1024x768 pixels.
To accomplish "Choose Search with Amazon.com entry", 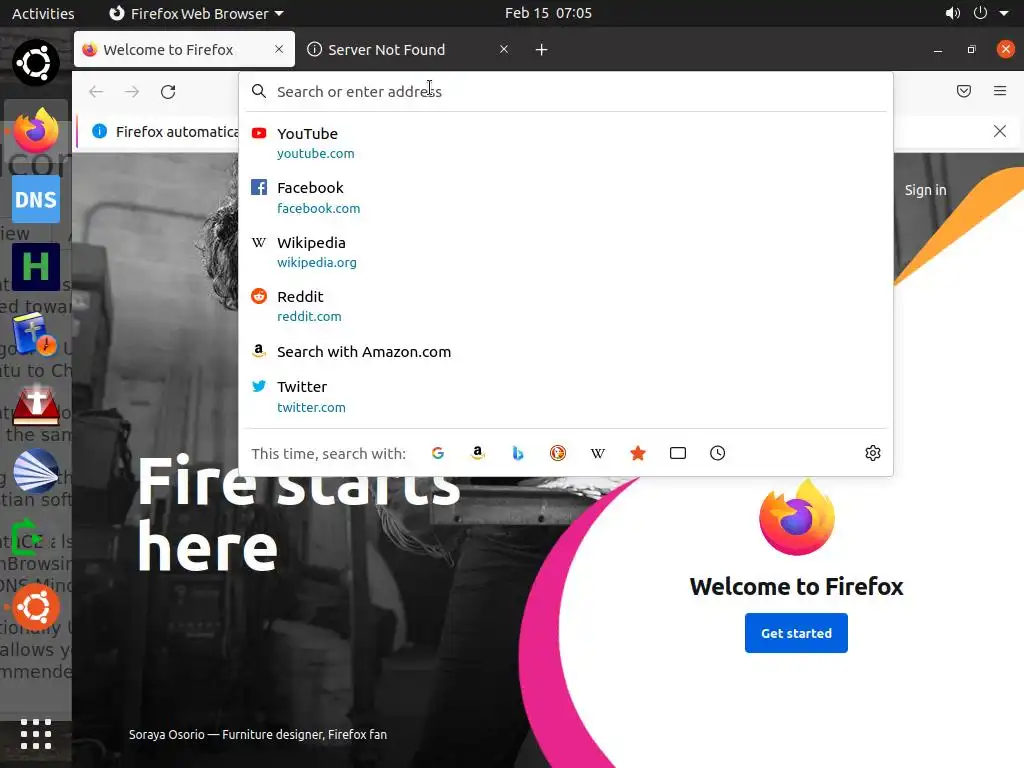I will click(566, 351).
